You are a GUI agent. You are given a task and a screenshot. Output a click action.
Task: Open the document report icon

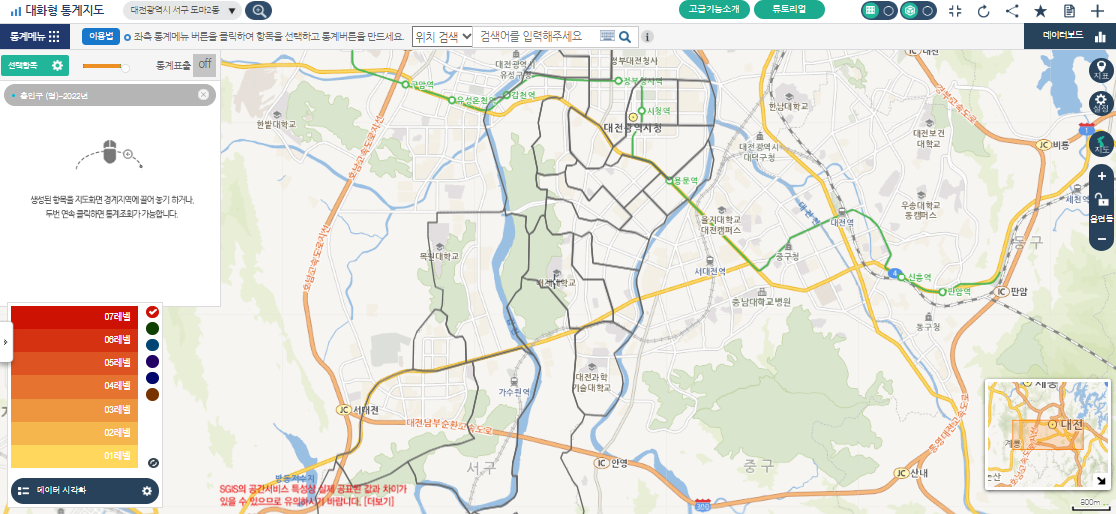[1069, 11]
